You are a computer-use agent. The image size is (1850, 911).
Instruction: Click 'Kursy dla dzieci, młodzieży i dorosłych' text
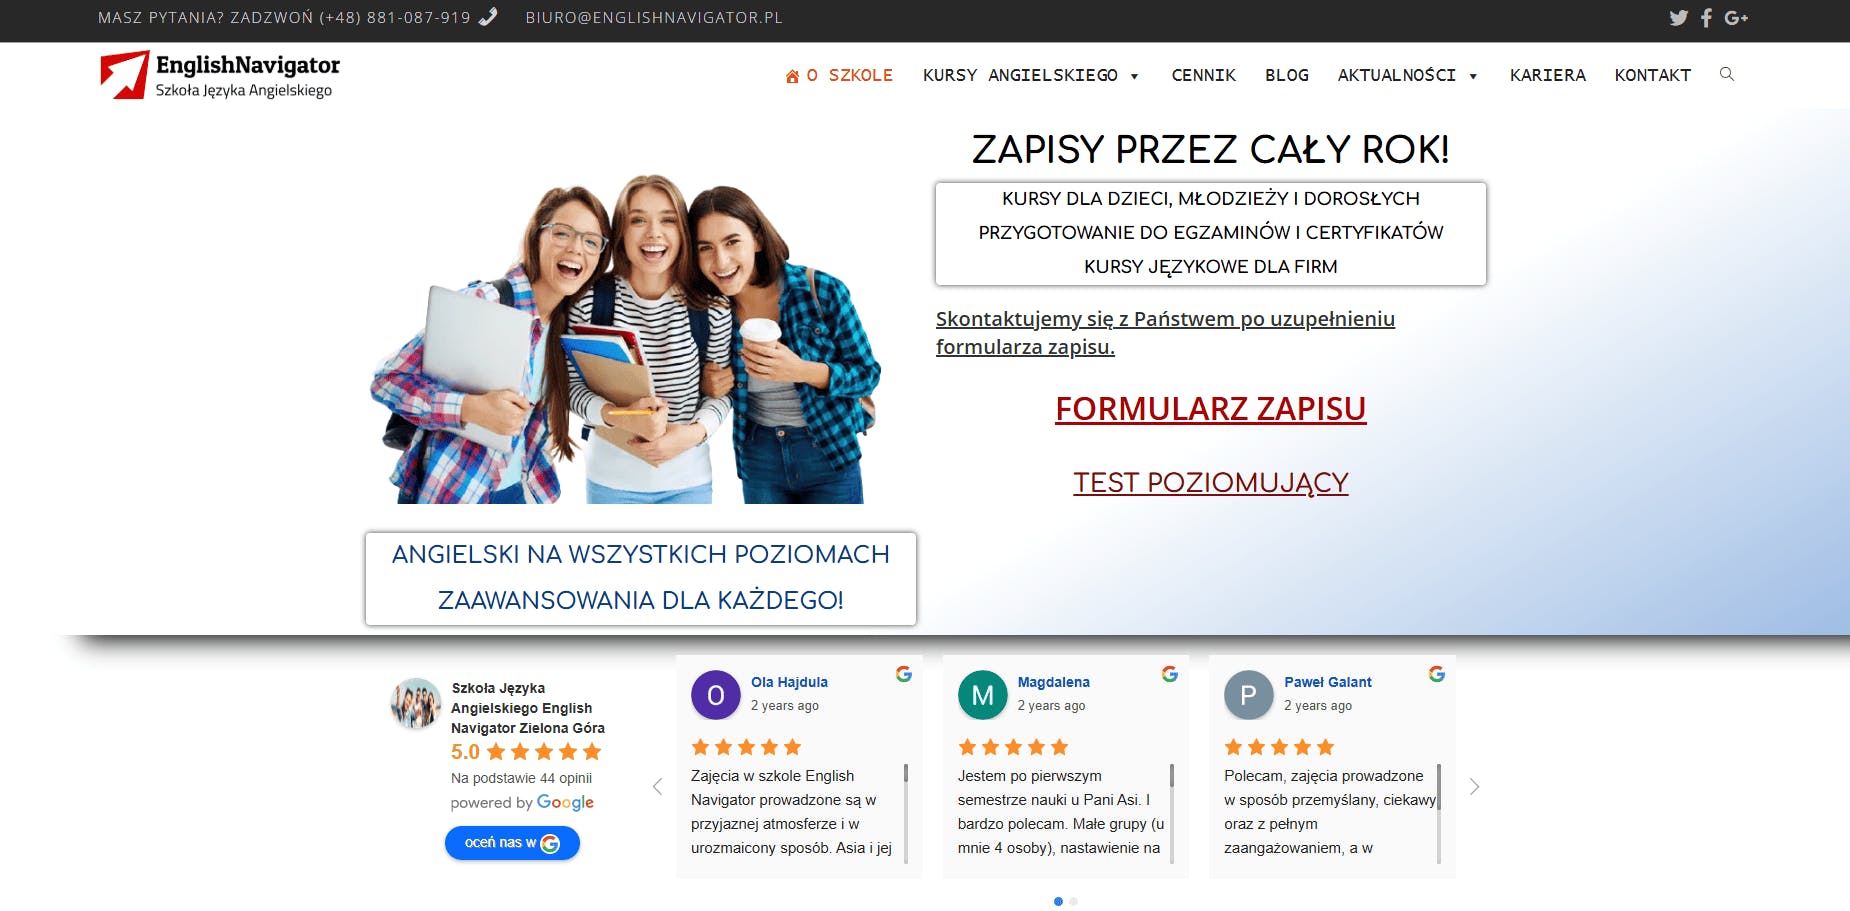[1211, 198]
